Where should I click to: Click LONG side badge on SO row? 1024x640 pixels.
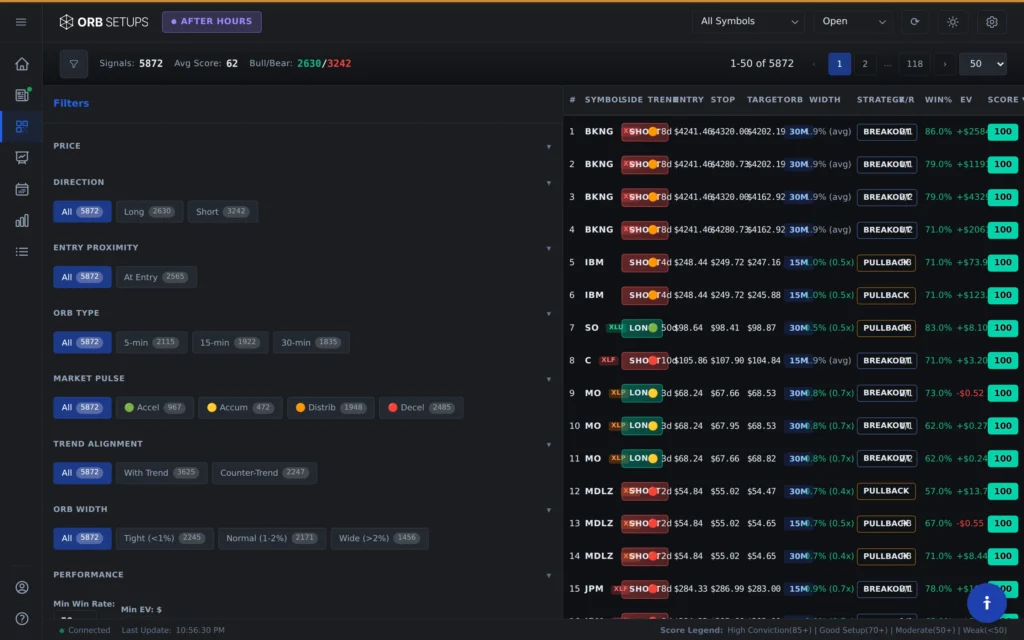pyautogui.click(x=642, y=328)
